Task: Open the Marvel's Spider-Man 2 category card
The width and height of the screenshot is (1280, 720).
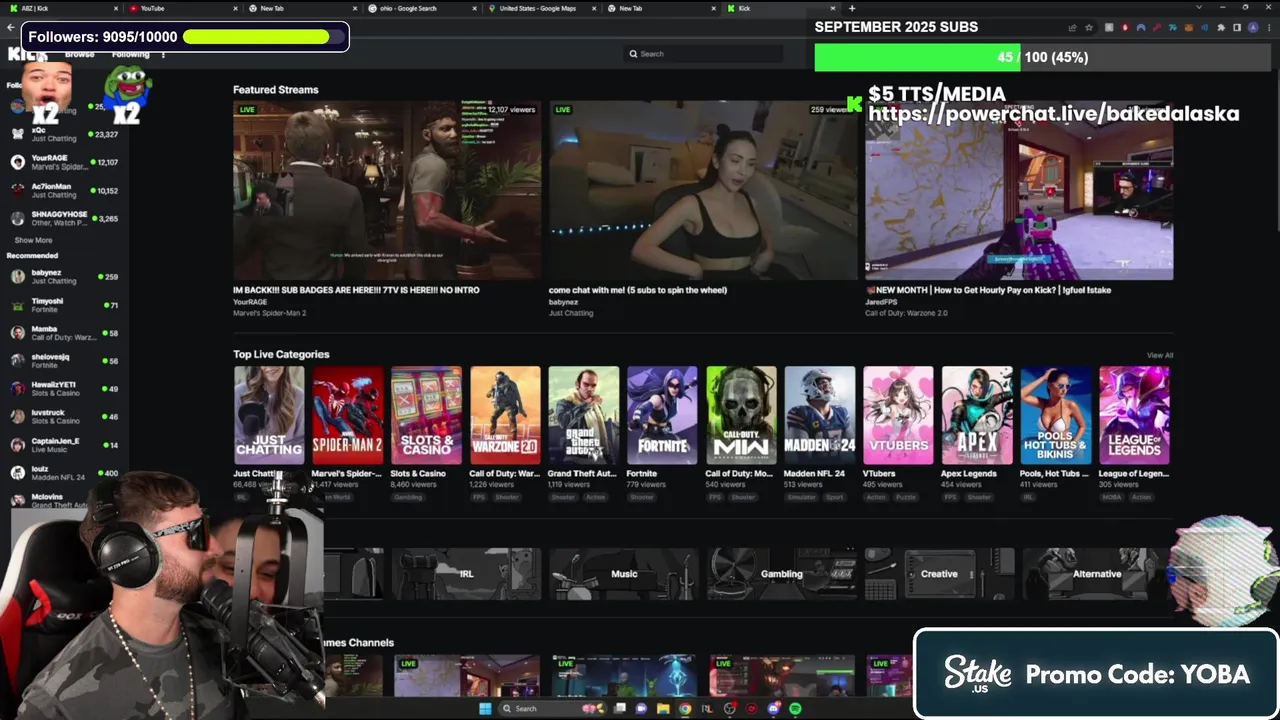Action: [347, 415]
